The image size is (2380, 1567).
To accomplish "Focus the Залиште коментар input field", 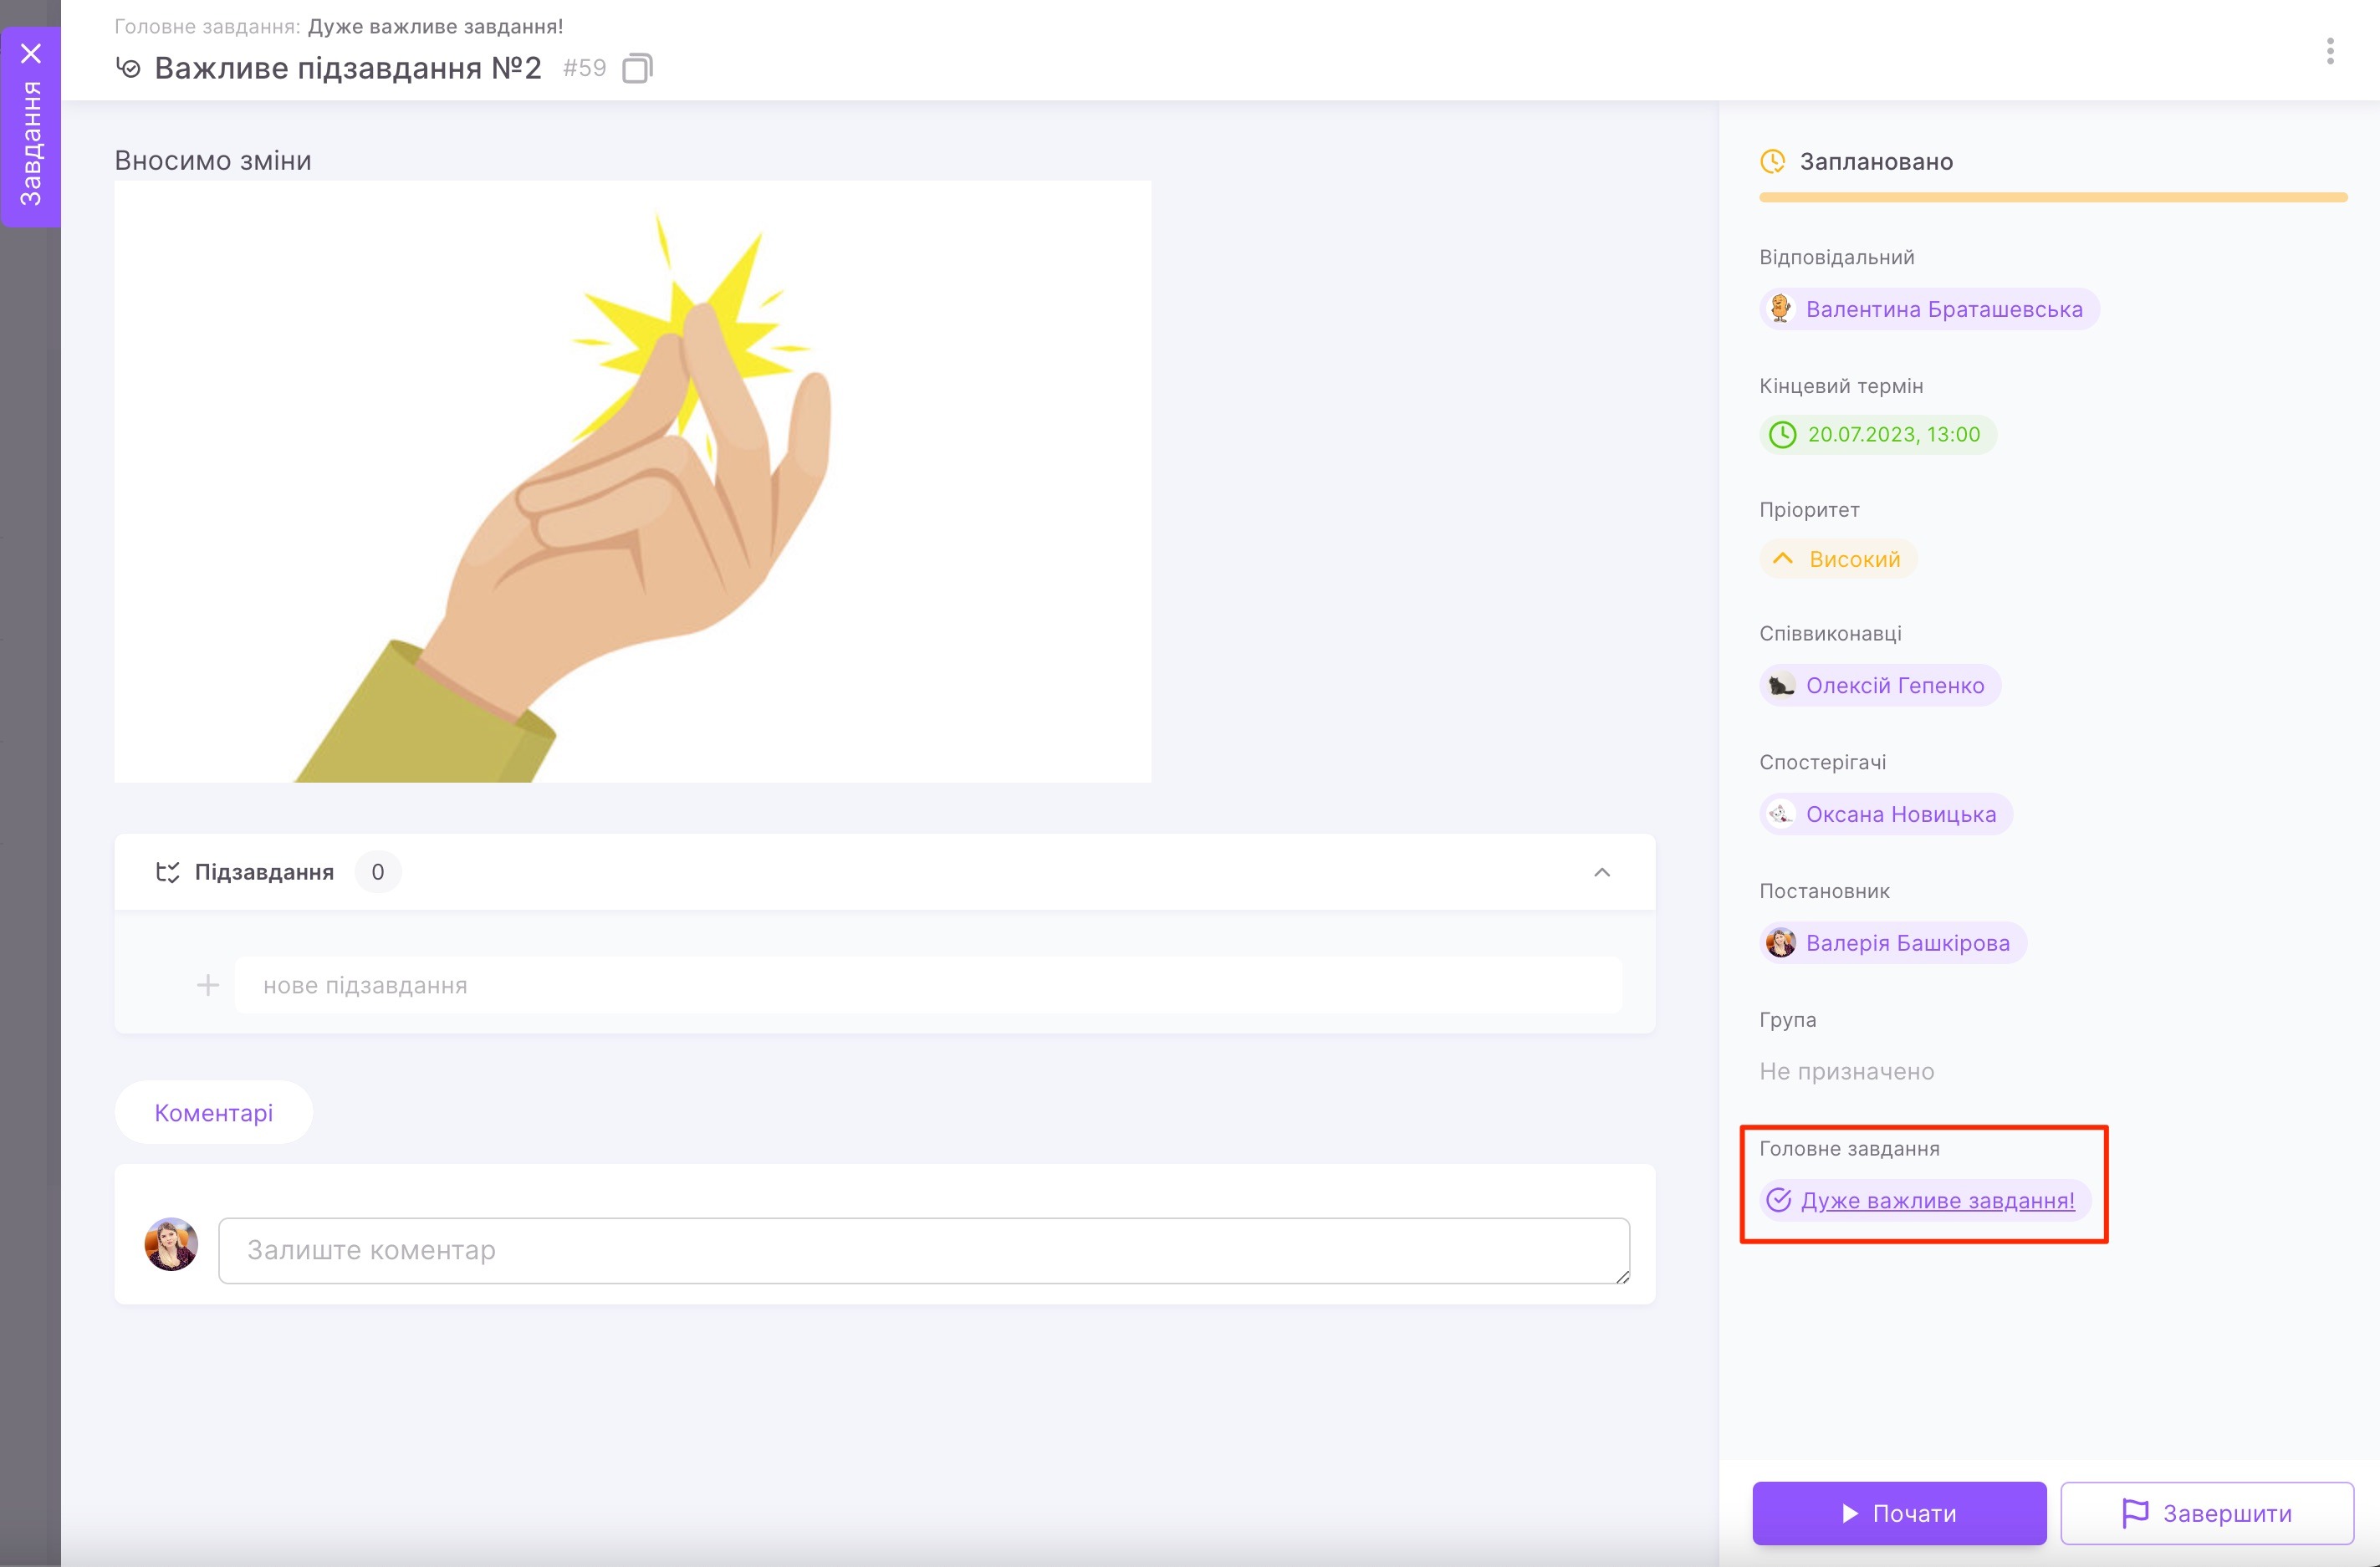I will point(922,1250).
